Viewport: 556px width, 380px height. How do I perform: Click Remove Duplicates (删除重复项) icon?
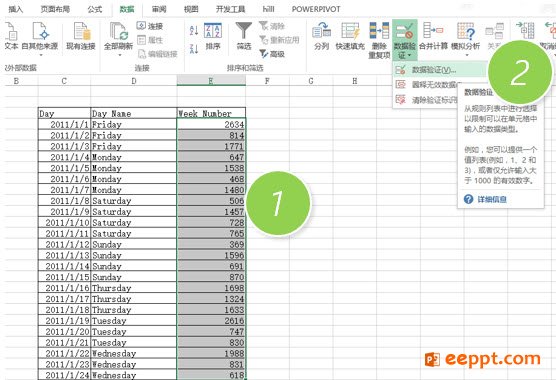point(379,31)
